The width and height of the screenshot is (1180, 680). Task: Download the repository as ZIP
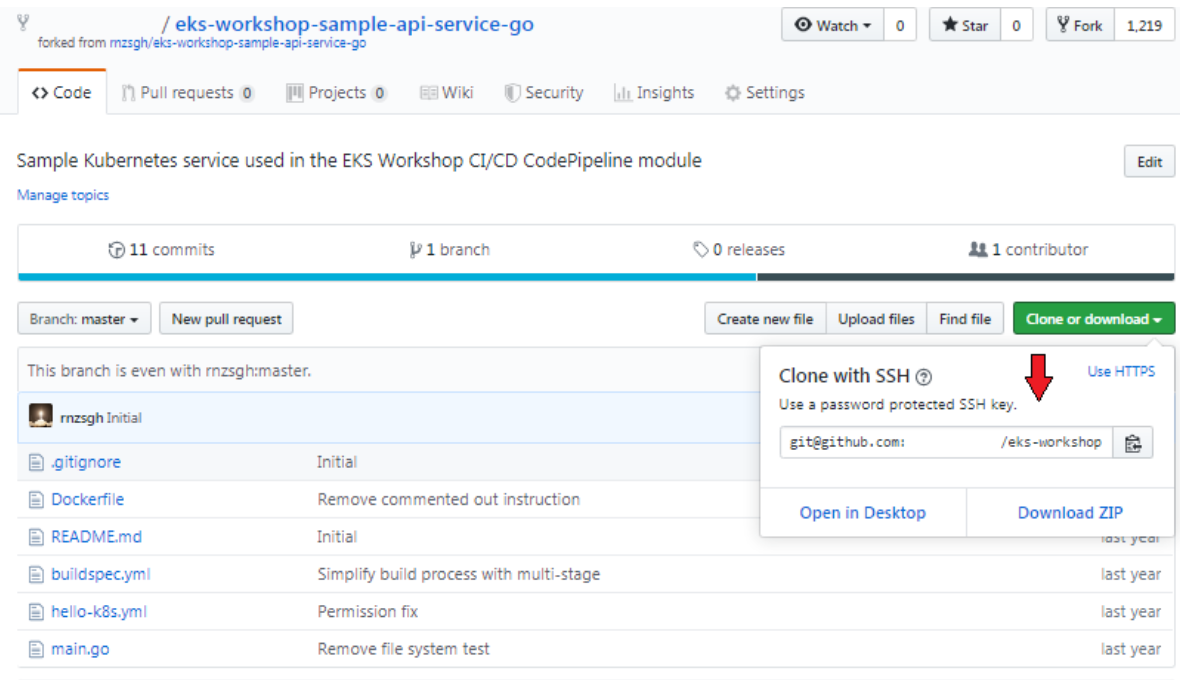point(1069,512)
